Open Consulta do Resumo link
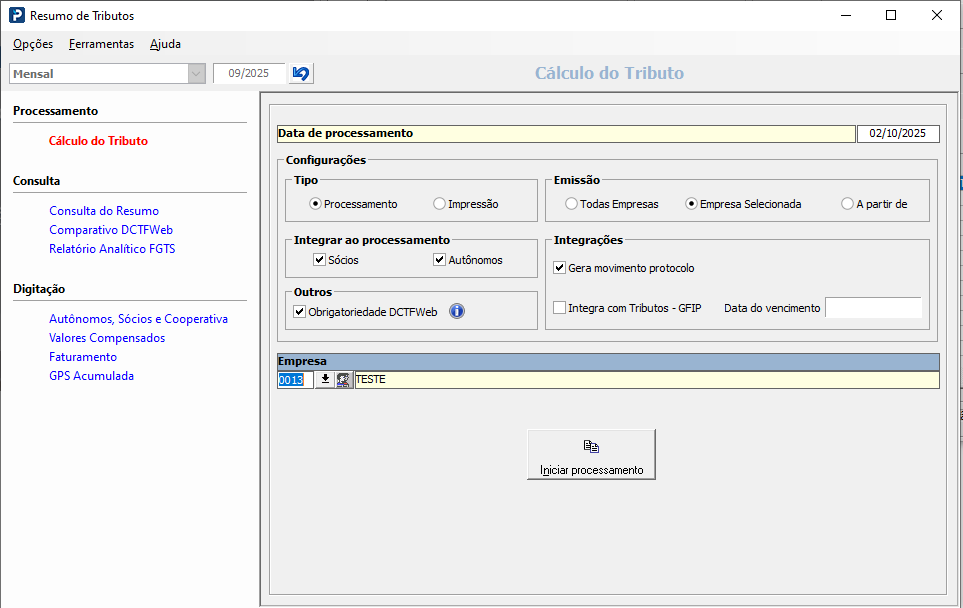 point(104,211)
